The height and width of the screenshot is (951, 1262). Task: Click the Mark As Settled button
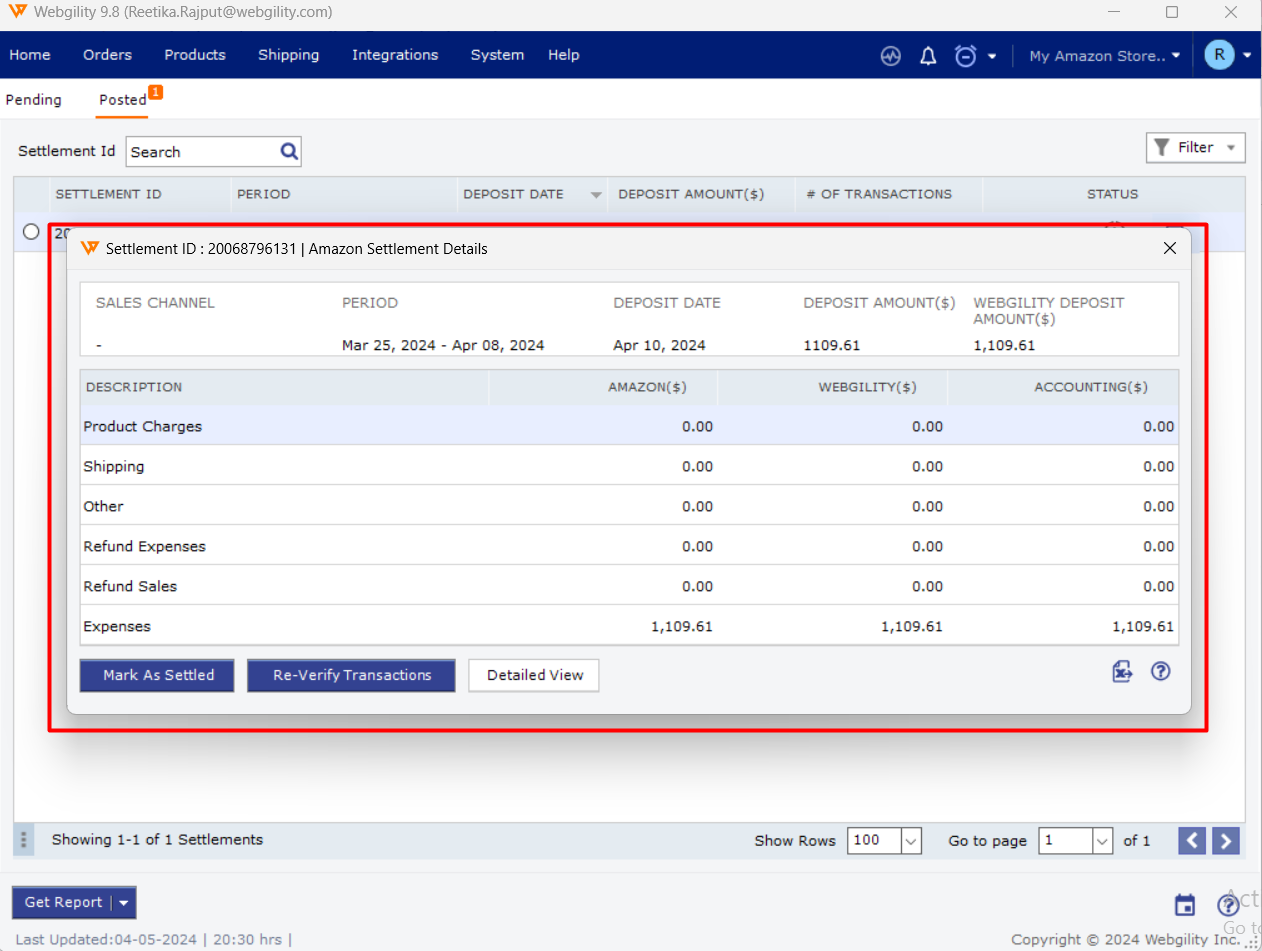point(158,675)
